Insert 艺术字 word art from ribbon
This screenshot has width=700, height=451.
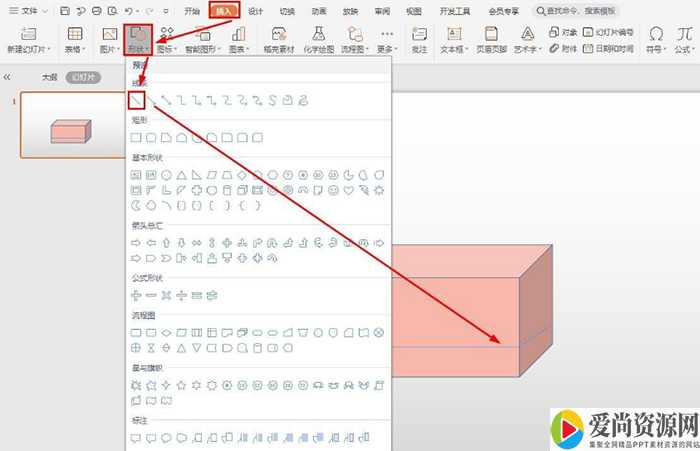coord(526,40)
